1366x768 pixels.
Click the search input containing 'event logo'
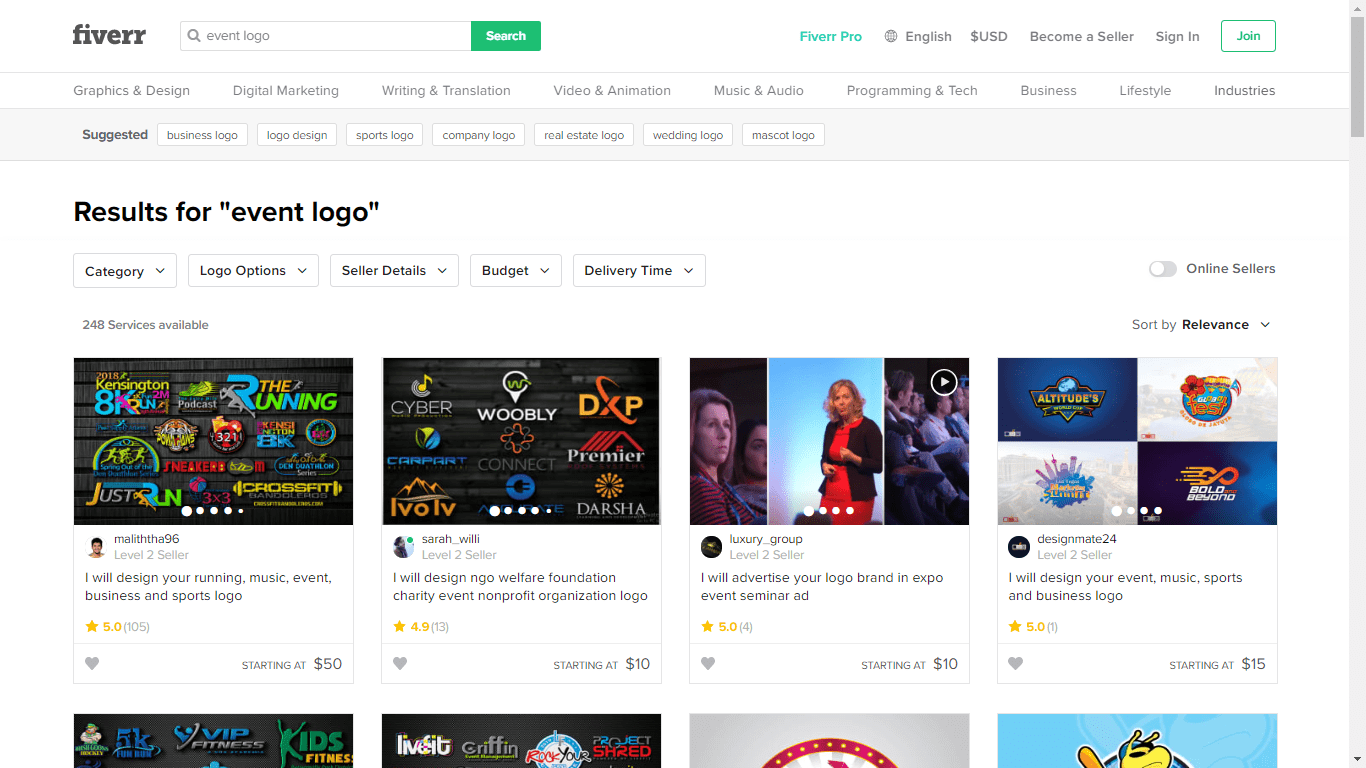[326, 36]
